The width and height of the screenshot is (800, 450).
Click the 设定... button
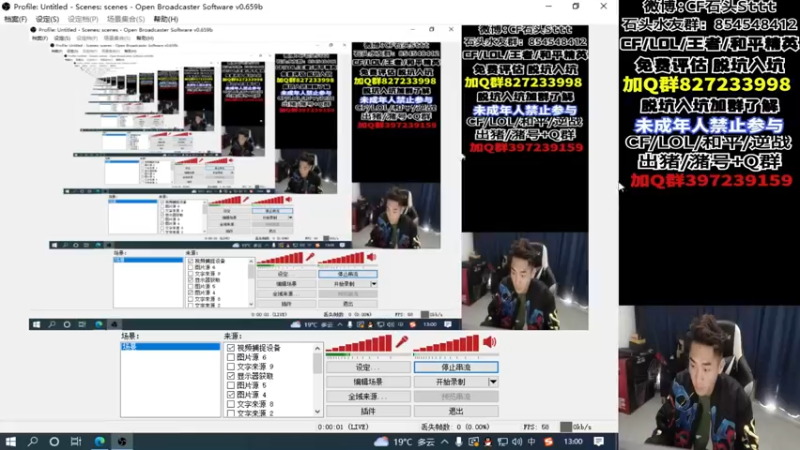(368, 367)
